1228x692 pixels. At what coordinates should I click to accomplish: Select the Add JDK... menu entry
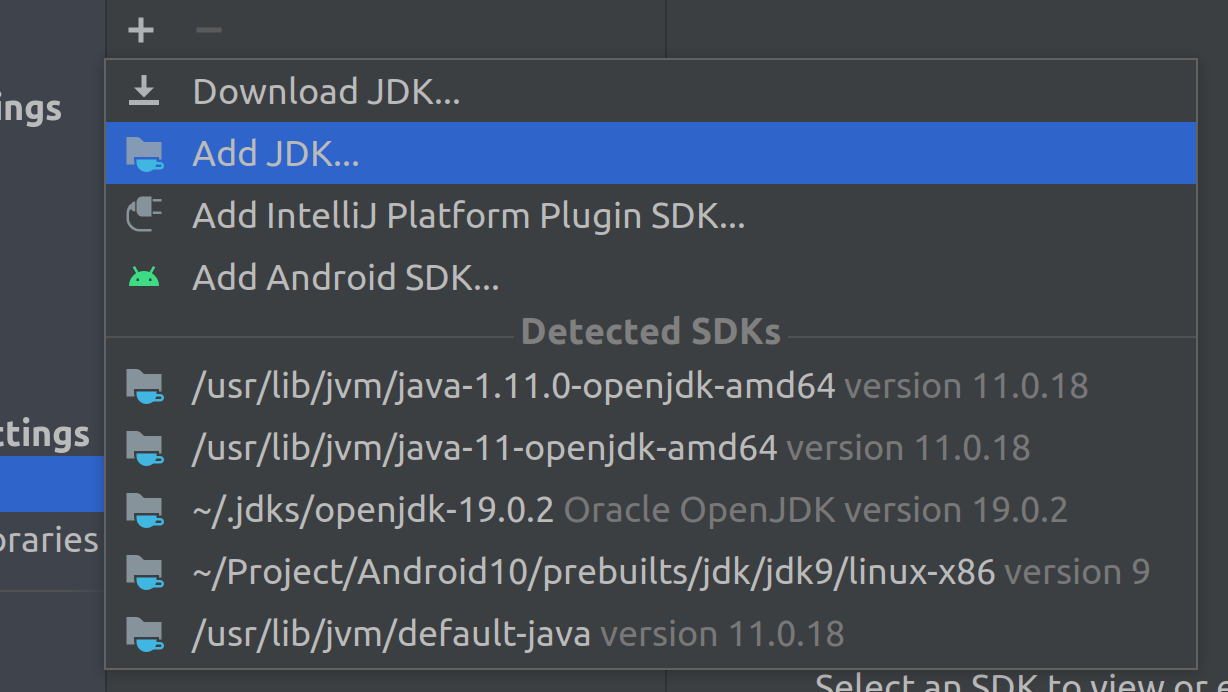(651, 153)
